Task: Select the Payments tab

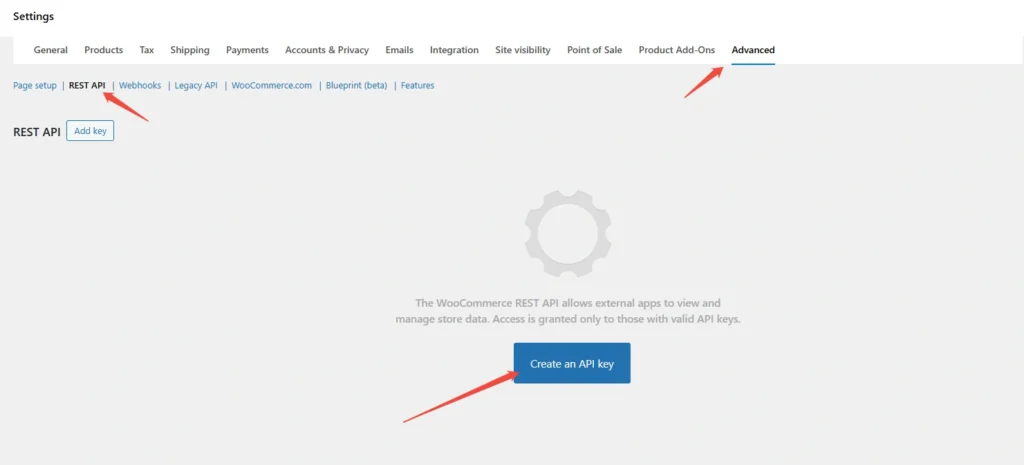Action: 248,50
